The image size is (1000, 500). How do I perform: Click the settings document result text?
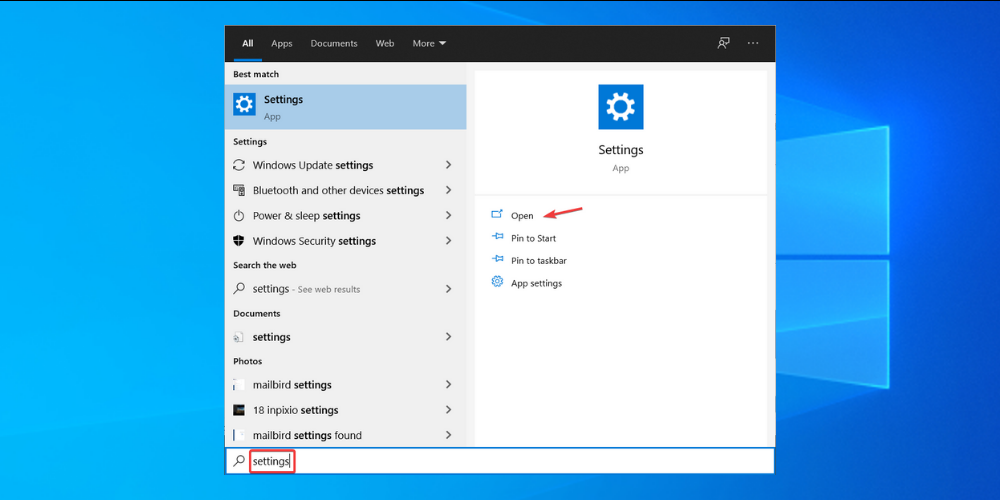pyautogui.click(x=272, y=337)
